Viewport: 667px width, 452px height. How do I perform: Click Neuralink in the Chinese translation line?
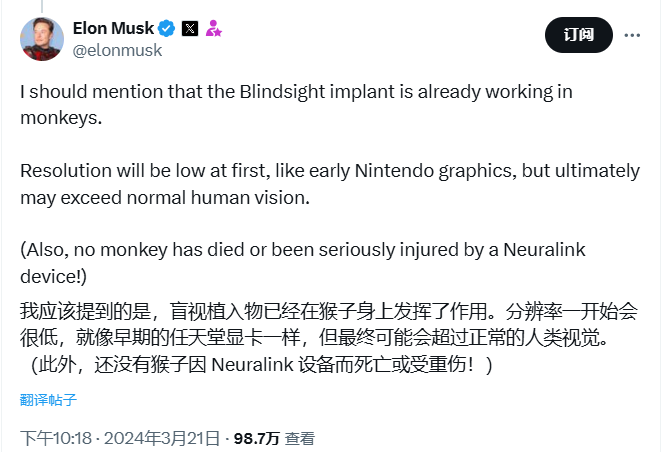point(252,364)
